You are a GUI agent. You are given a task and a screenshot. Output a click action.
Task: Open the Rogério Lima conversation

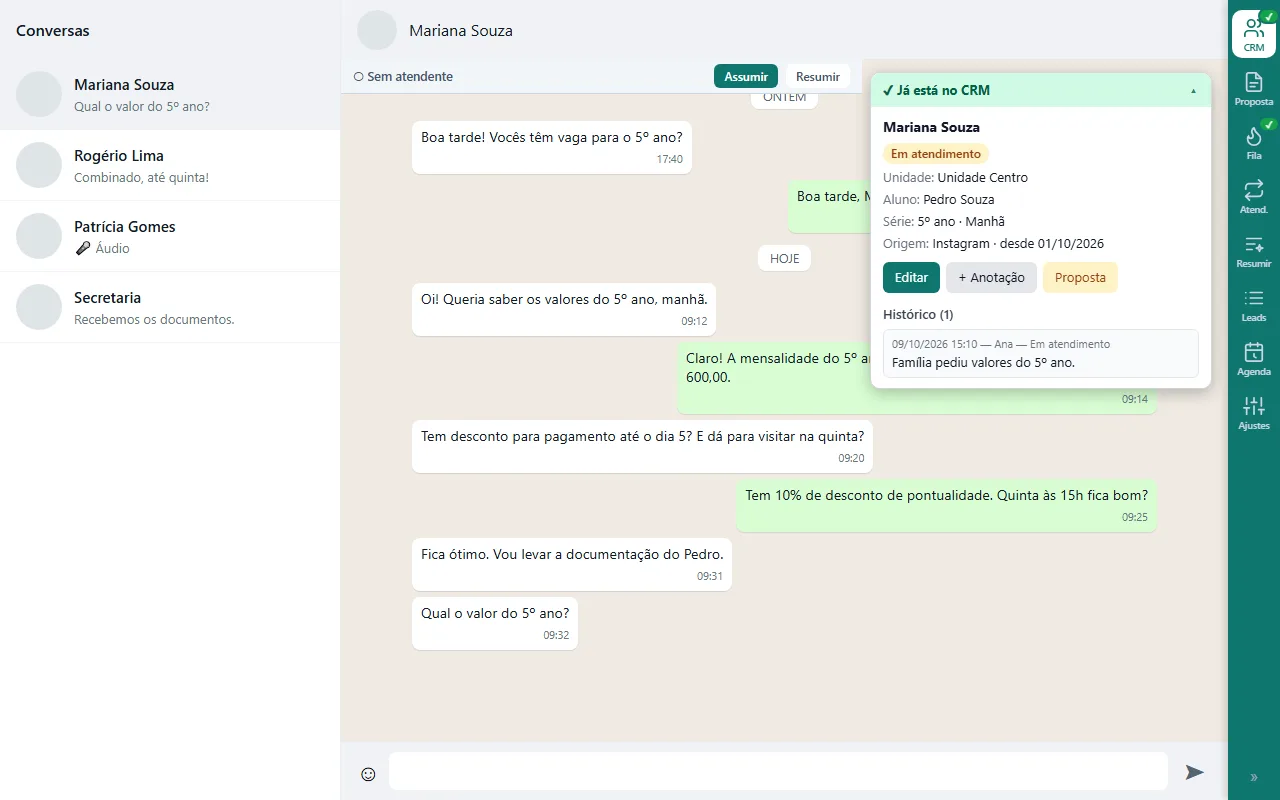tap(170, 165)
